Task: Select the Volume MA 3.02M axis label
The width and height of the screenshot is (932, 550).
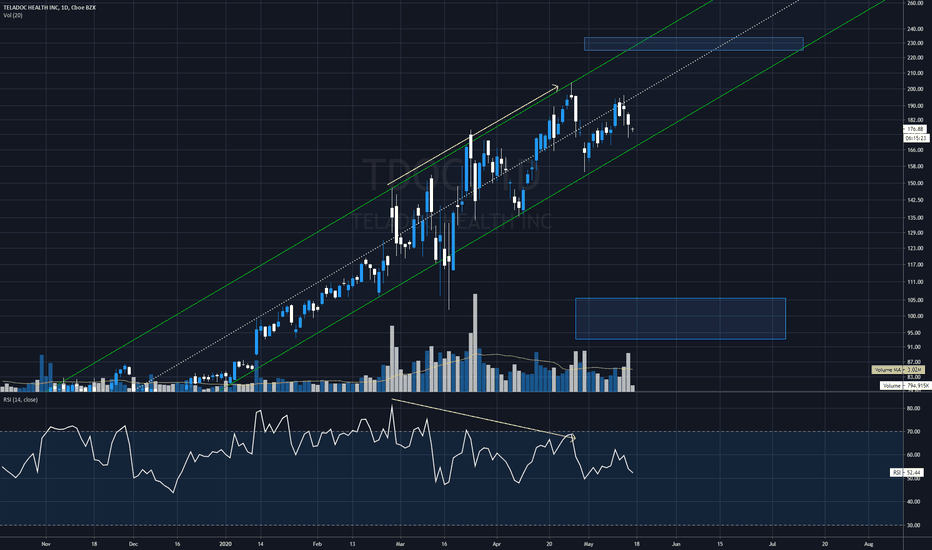Action: click(x=898, y=370)
